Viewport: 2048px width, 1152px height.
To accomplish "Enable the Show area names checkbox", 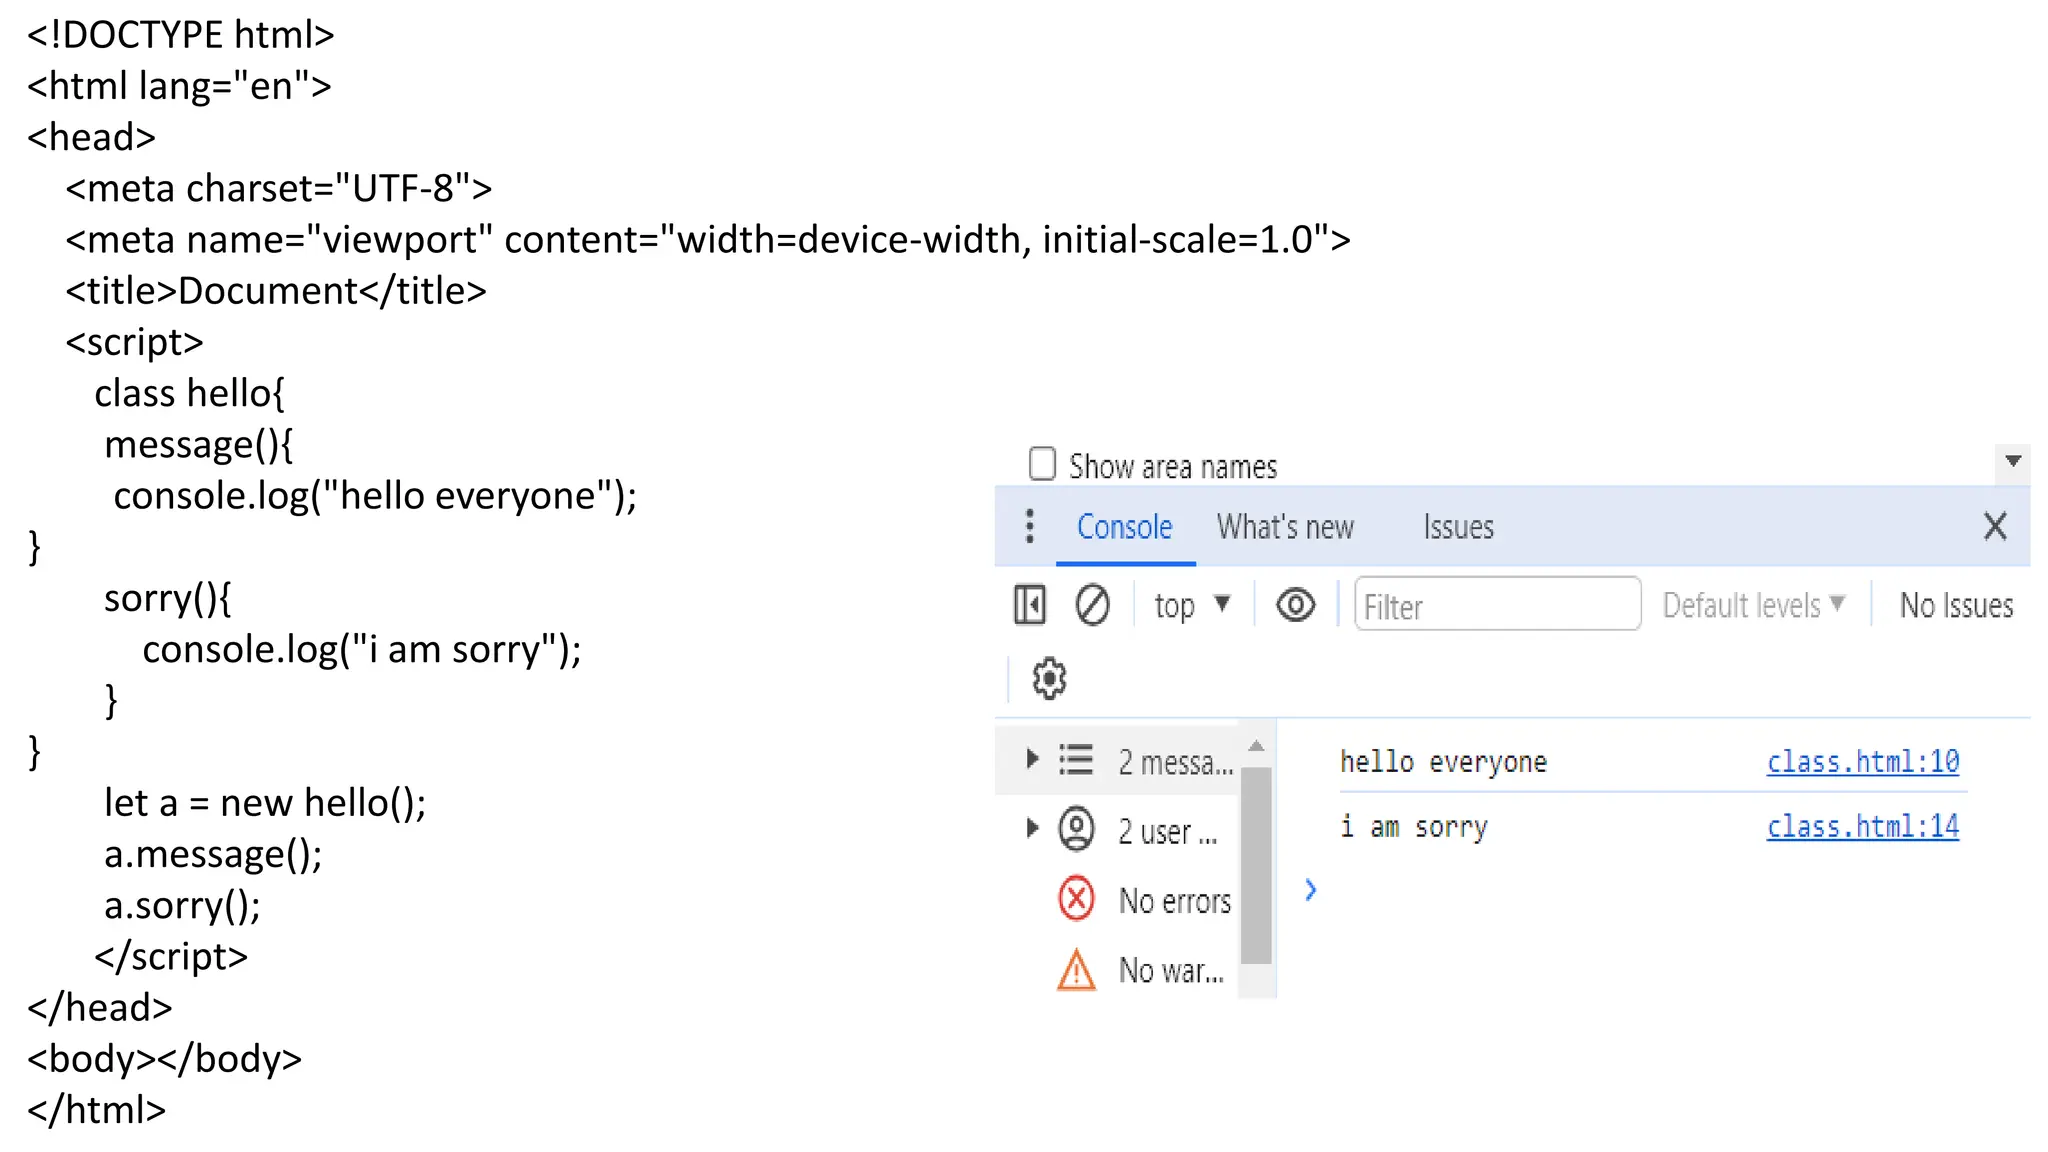I will [x=1042, y=464].
